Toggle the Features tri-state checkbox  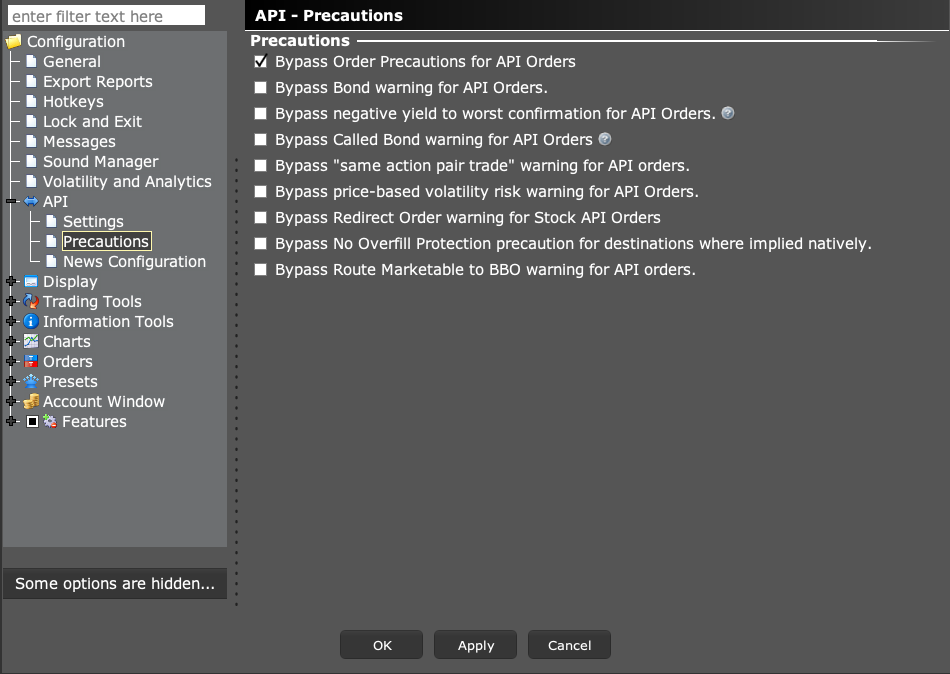pyautogui.click(x=33, y=421)
